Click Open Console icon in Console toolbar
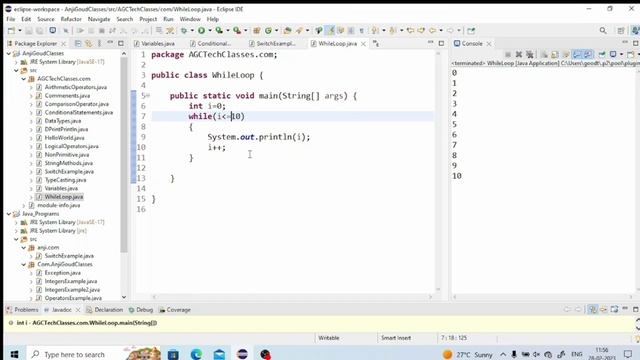The height and width of the screenshot is (360, 640). click(631, 54)
